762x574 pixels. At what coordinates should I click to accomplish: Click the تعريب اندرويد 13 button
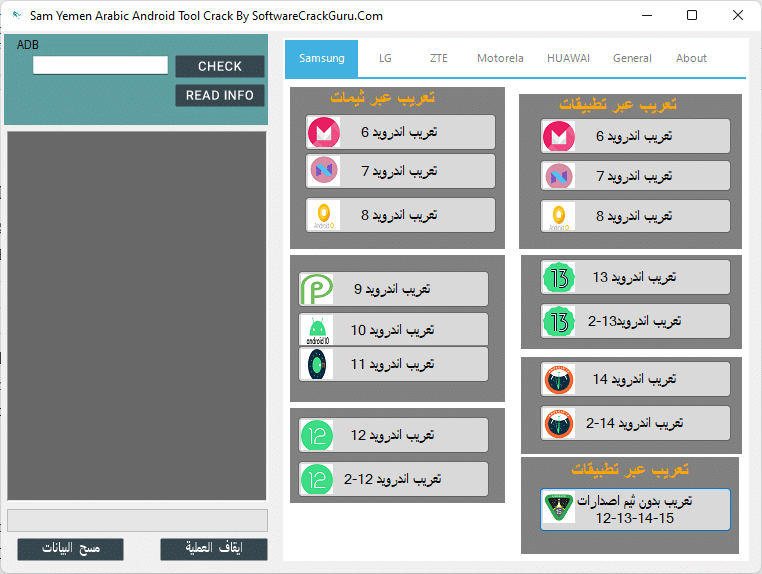tap(635, 277)
